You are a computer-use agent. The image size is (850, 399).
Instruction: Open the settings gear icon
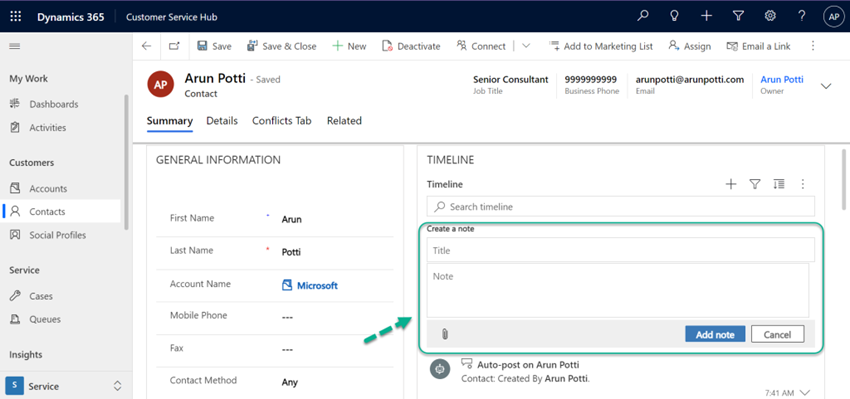tap(770, 16)
